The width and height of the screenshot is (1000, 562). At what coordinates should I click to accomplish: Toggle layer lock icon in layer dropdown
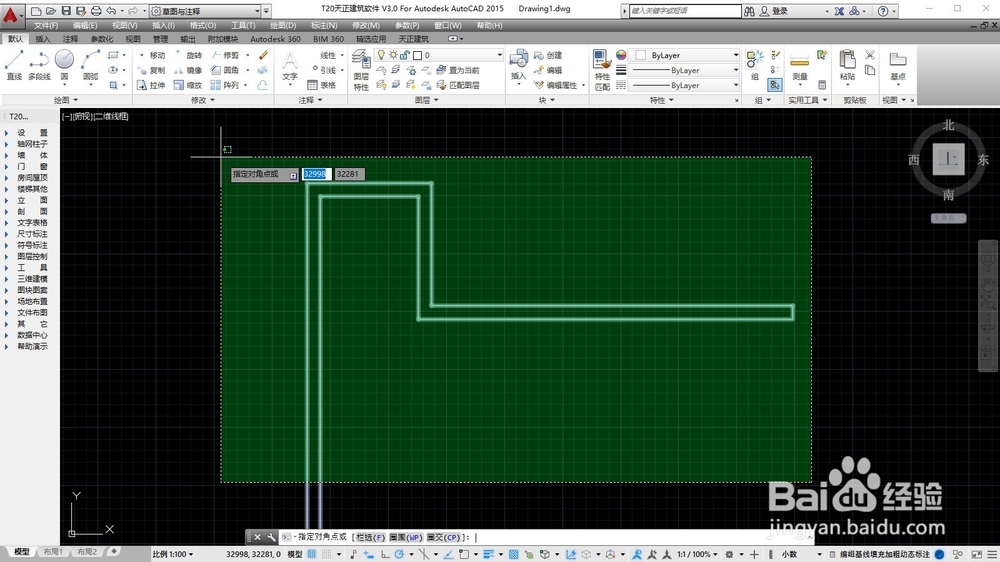pyautogui.click(x=404, y=55)
